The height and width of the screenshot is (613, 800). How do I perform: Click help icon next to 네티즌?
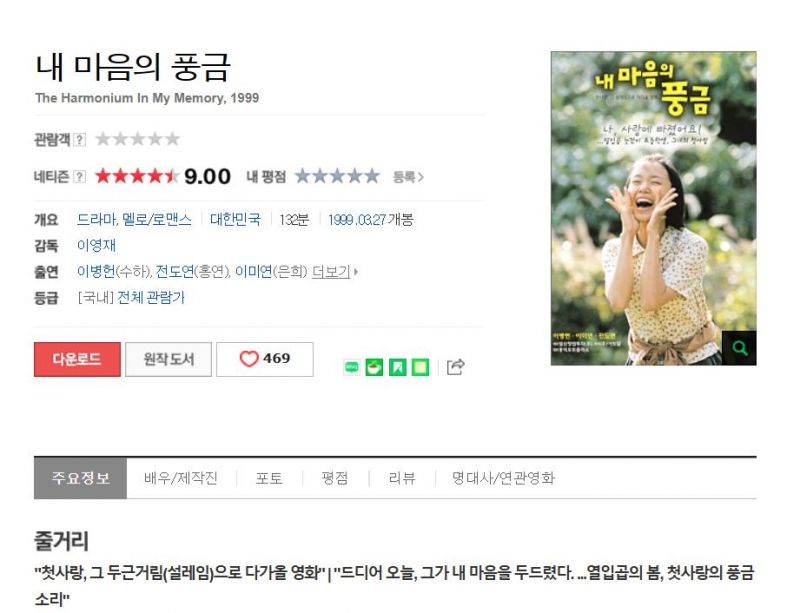click(x=80, y=177)
